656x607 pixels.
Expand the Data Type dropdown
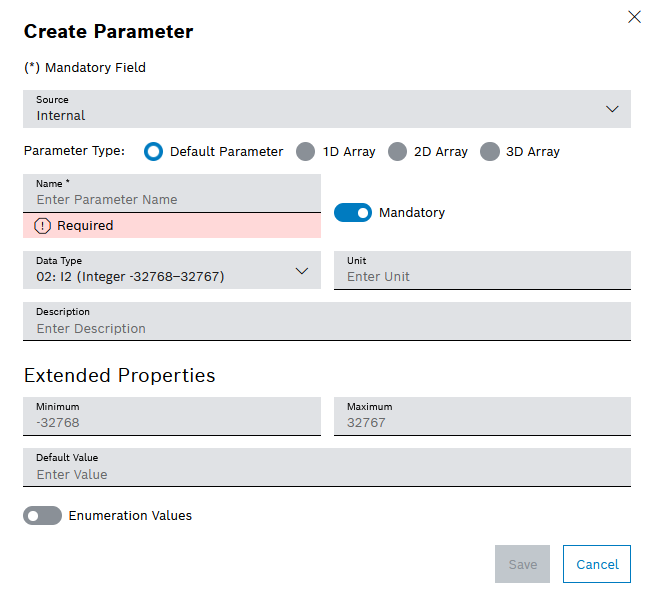pos(172,270)
